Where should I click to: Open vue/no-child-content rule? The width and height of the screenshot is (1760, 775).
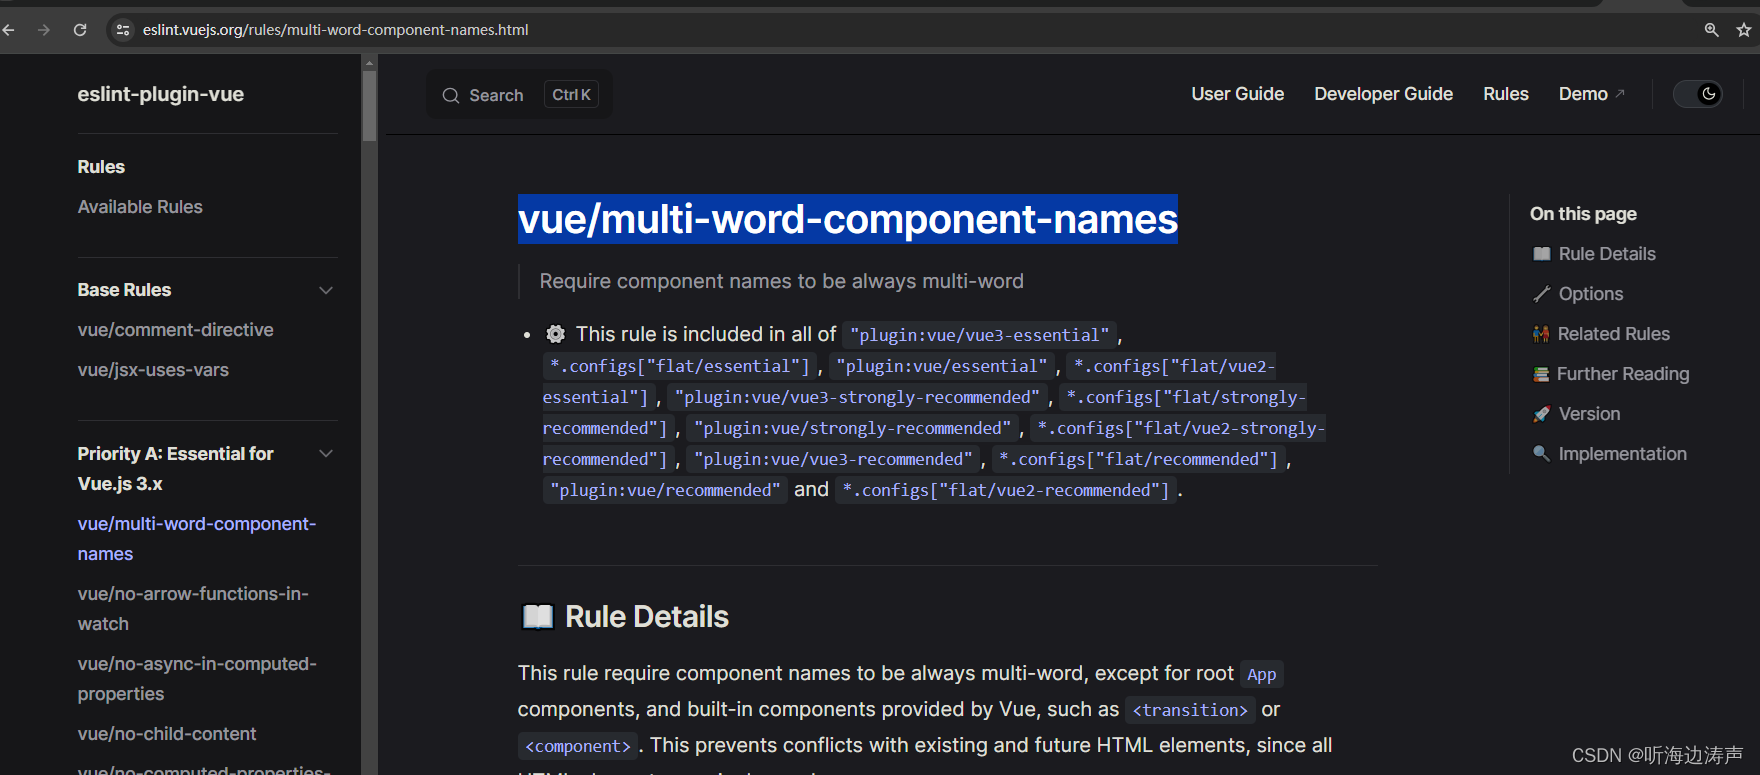(x=167, y=734)
